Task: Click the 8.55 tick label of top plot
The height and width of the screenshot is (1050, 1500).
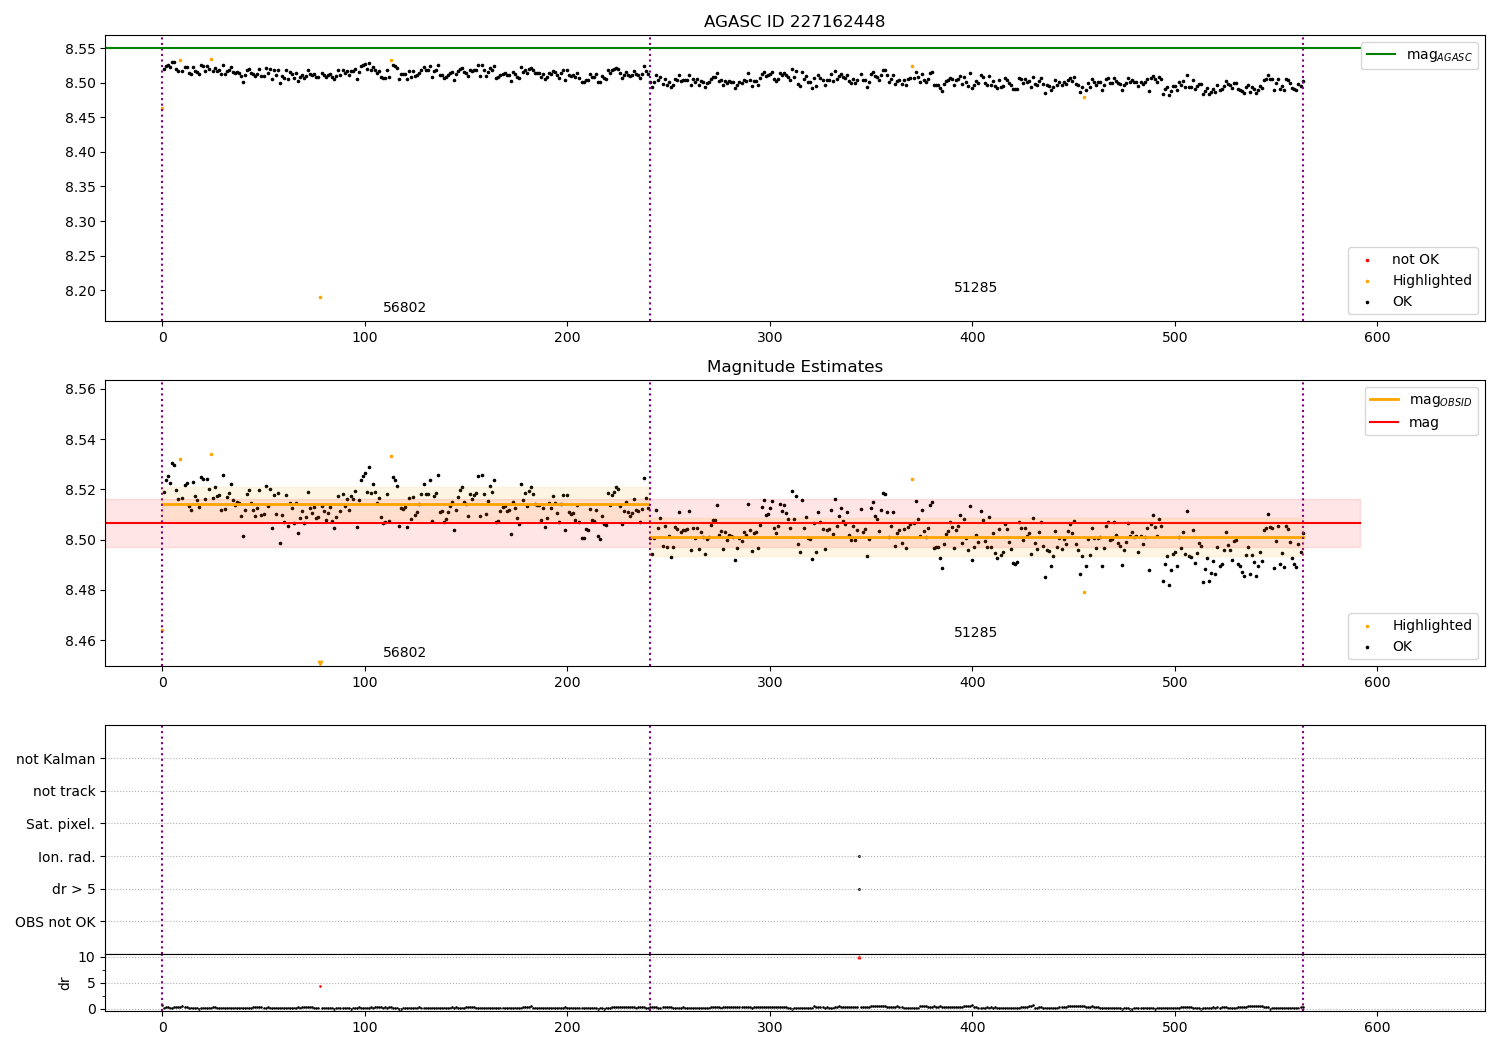Action: [x=81, y=48]
